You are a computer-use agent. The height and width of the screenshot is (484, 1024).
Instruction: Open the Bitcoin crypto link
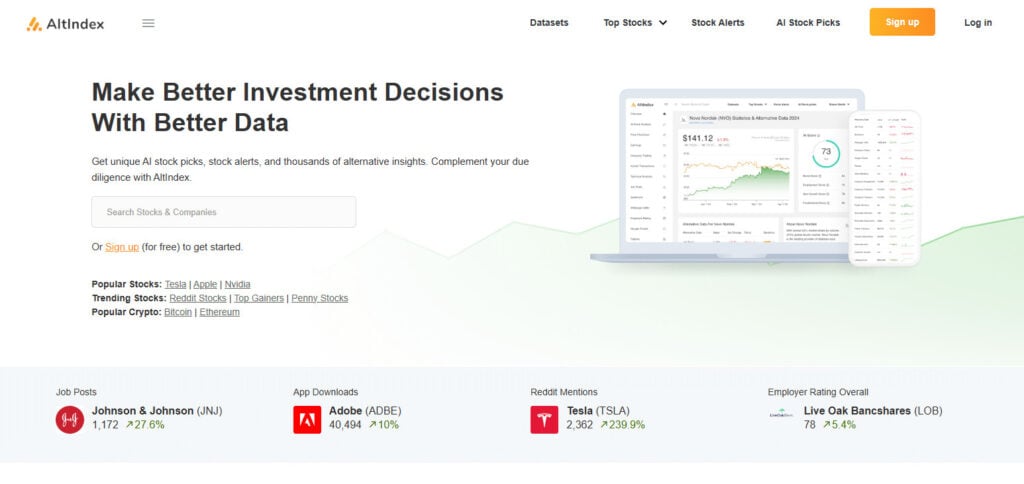pyautogui.click(x=178, y=312)
